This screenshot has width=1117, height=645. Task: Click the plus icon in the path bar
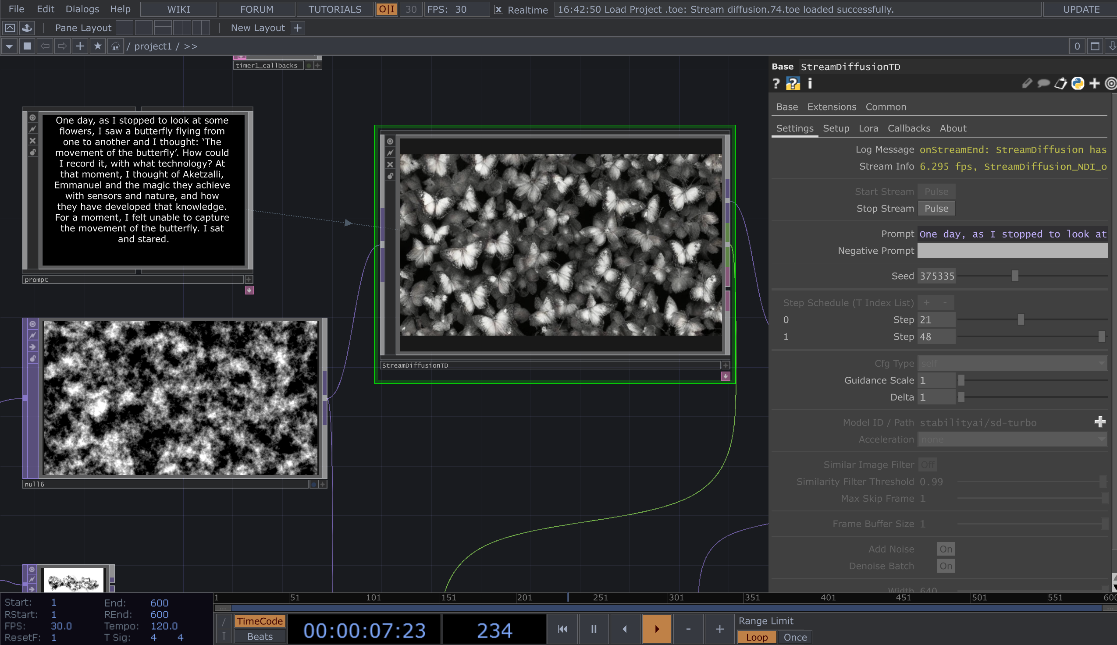[x=80, y=46]
